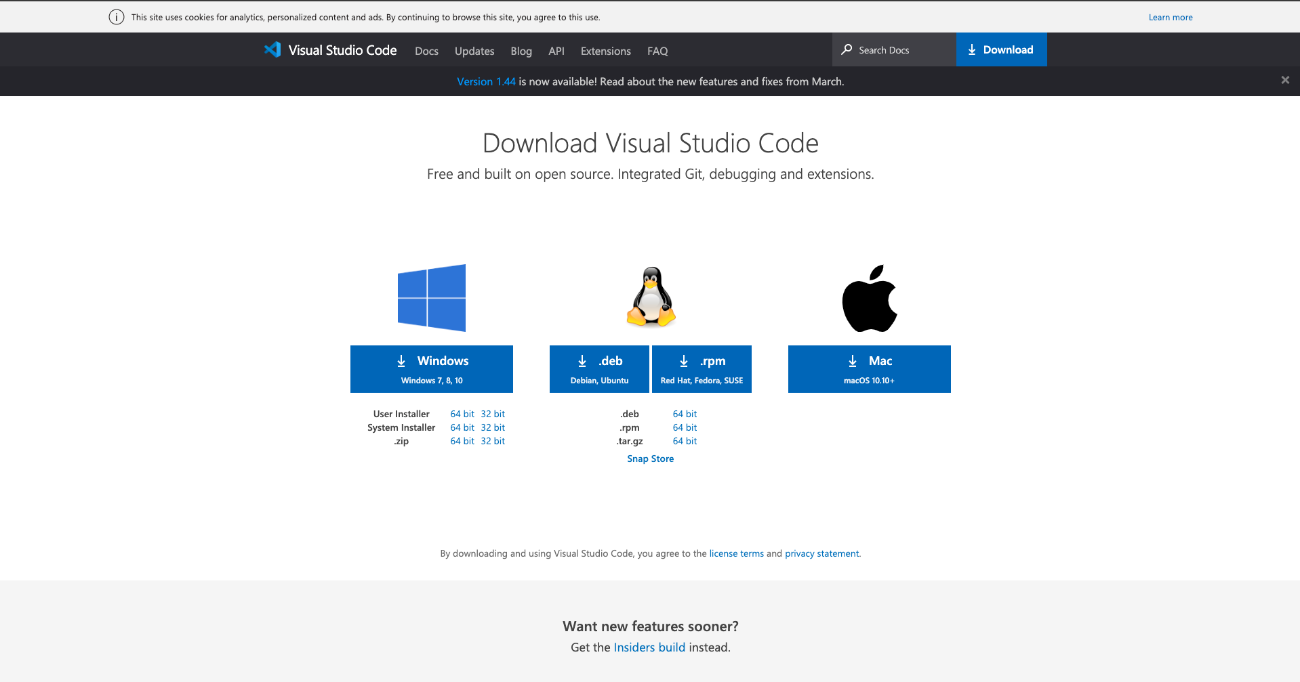Select User Installer 64 bit link
Image resolution: width=1300 pixels, height=682 pixels.
(462, 414)
